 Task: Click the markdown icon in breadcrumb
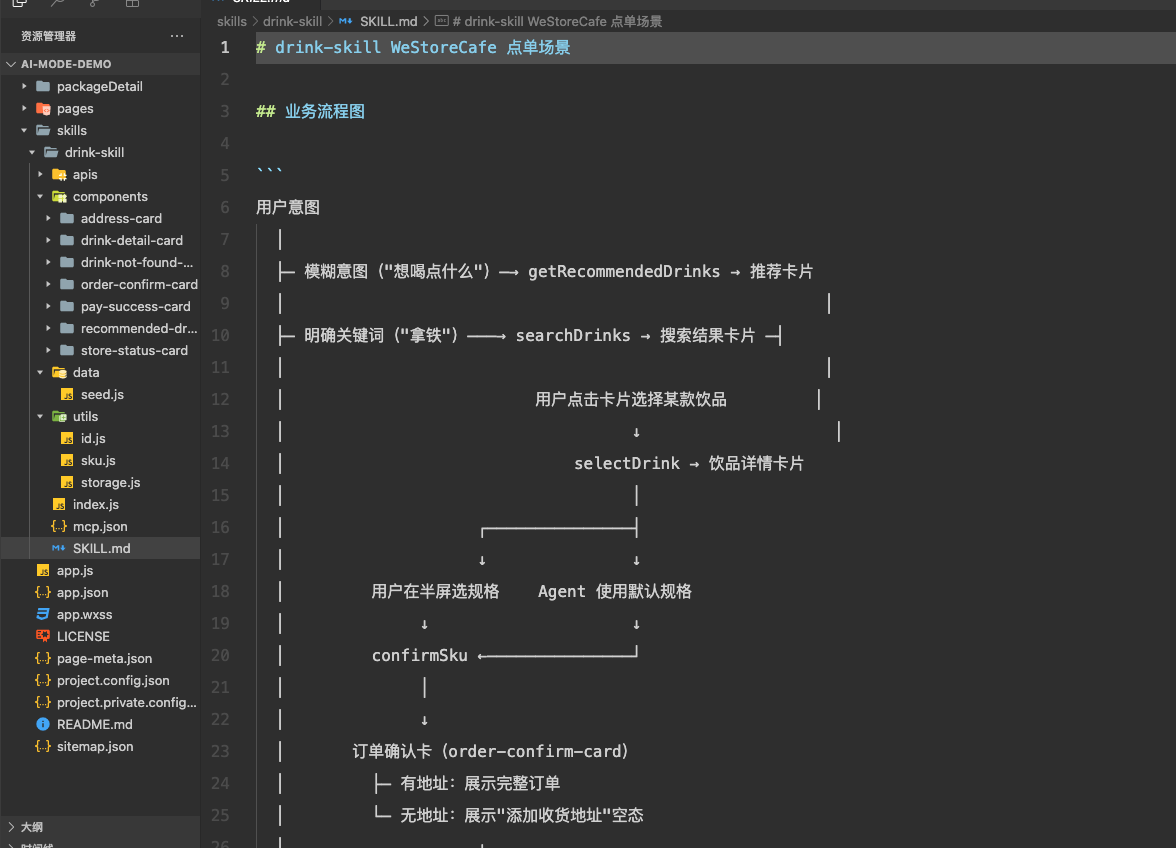[x=346, y=21]
